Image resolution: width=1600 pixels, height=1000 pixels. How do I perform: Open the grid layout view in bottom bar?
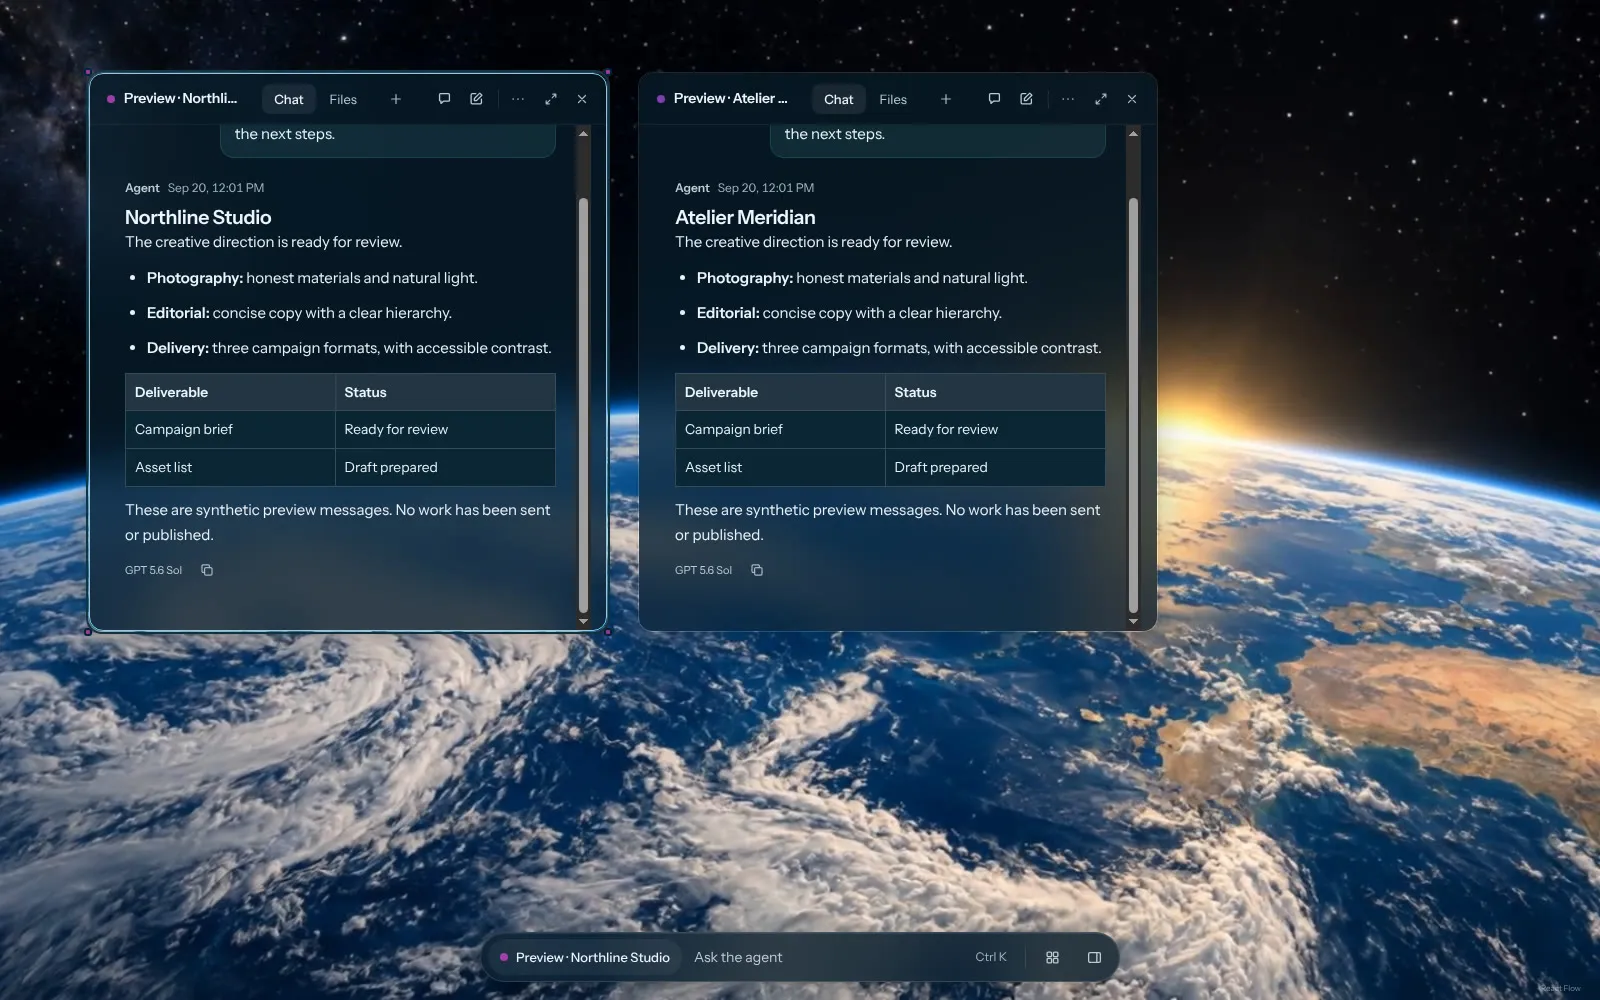1052,957
